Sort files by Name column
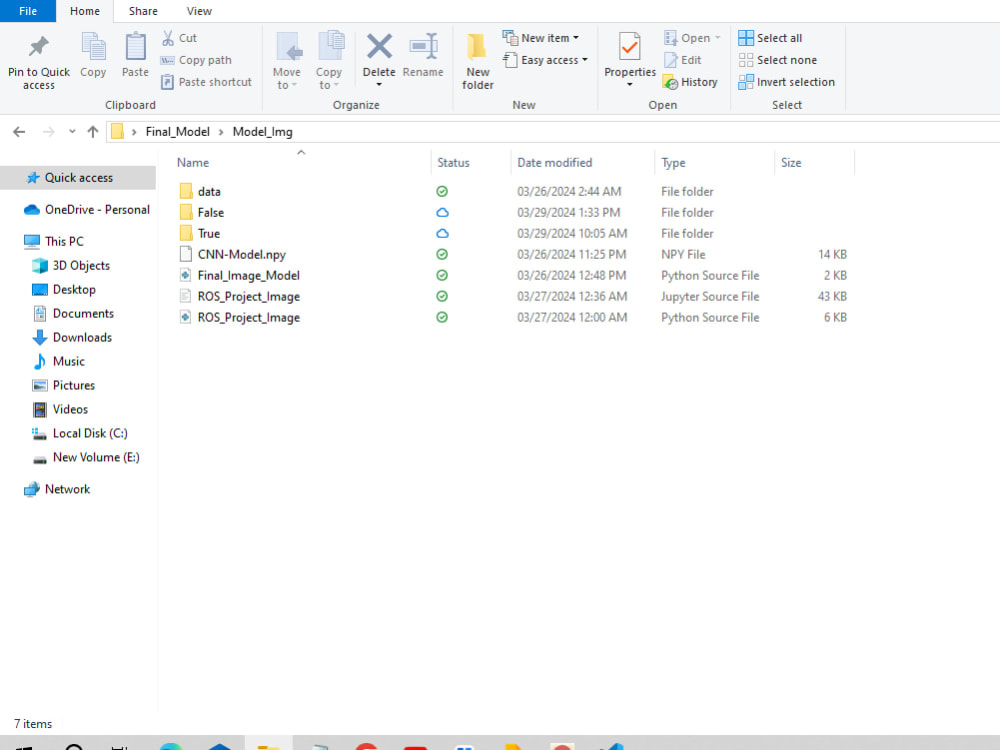 point(193,163)
